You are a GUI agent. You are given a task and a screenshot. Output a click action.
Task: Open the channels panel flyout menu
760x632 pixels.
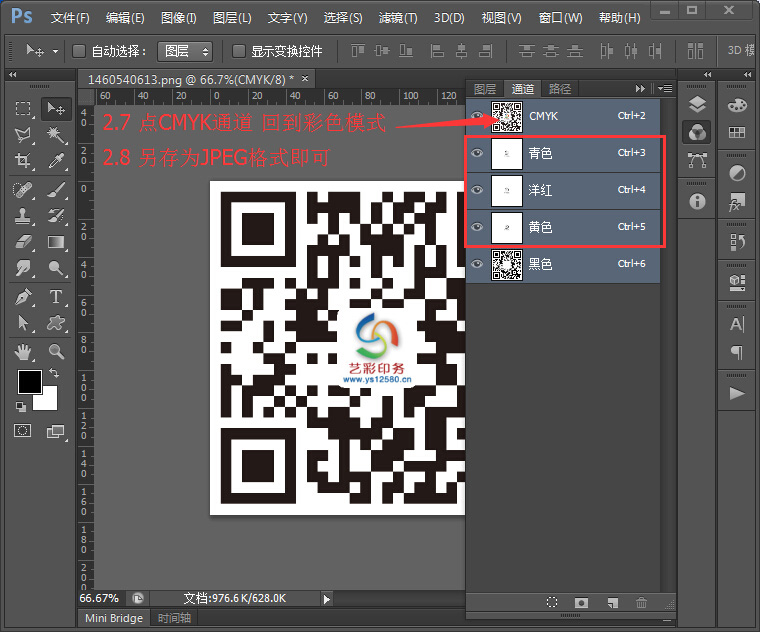click(665, 89)
